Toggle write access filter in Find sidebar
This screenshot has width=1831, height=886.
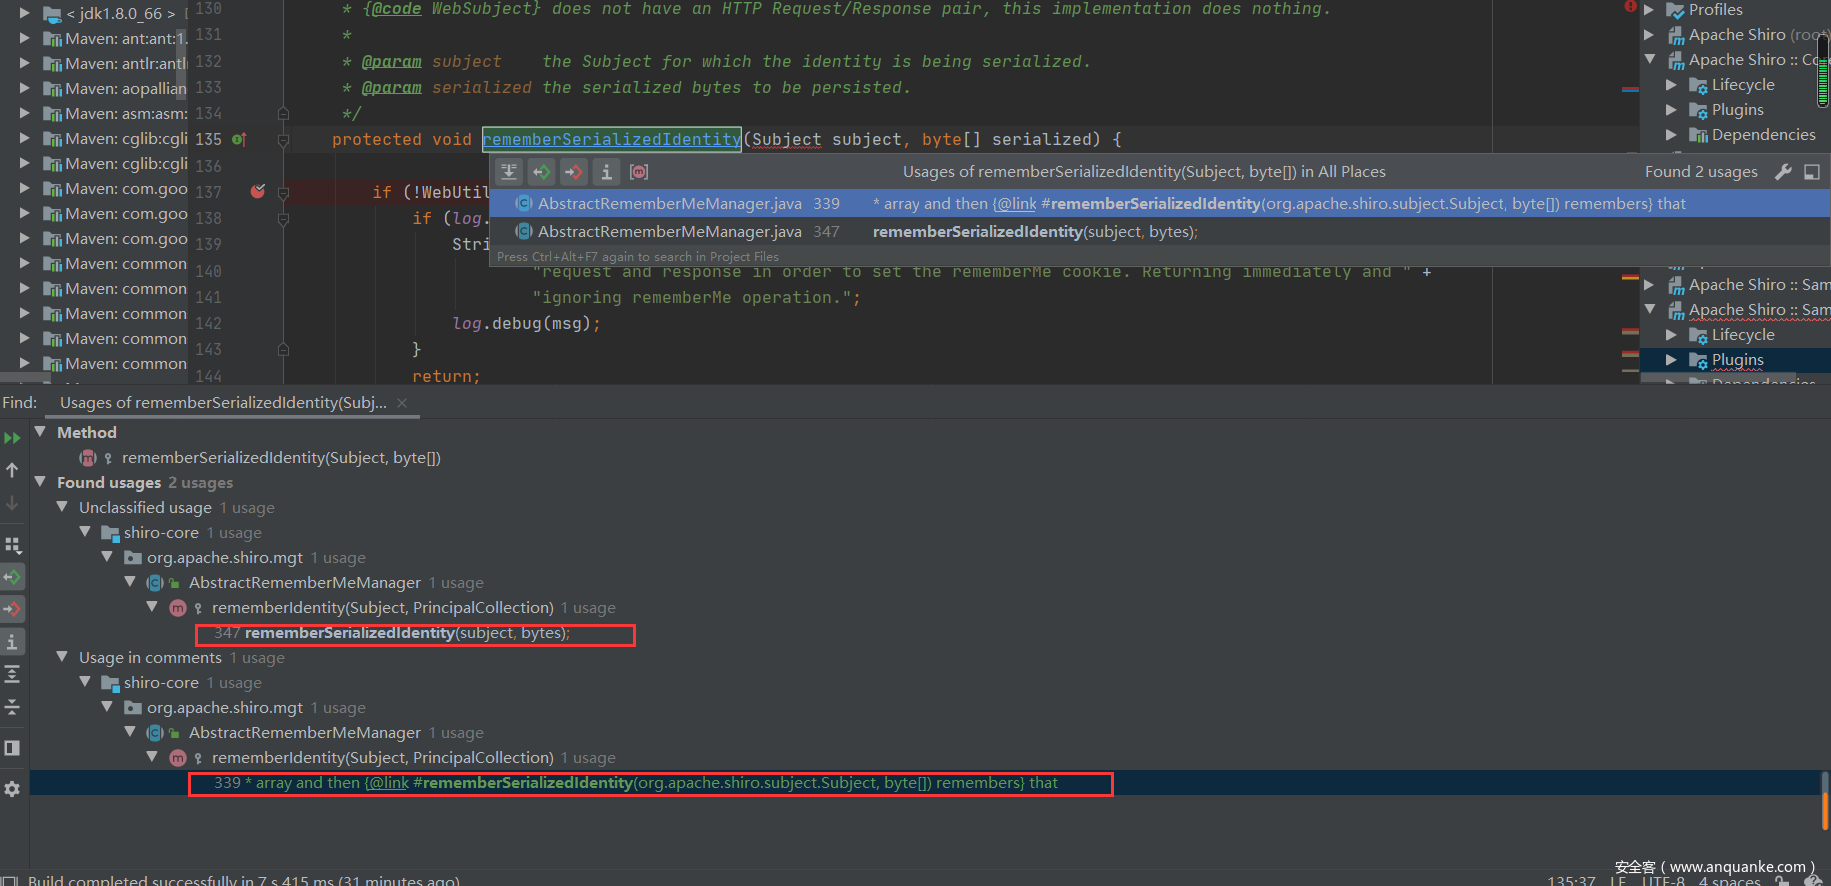12,609
